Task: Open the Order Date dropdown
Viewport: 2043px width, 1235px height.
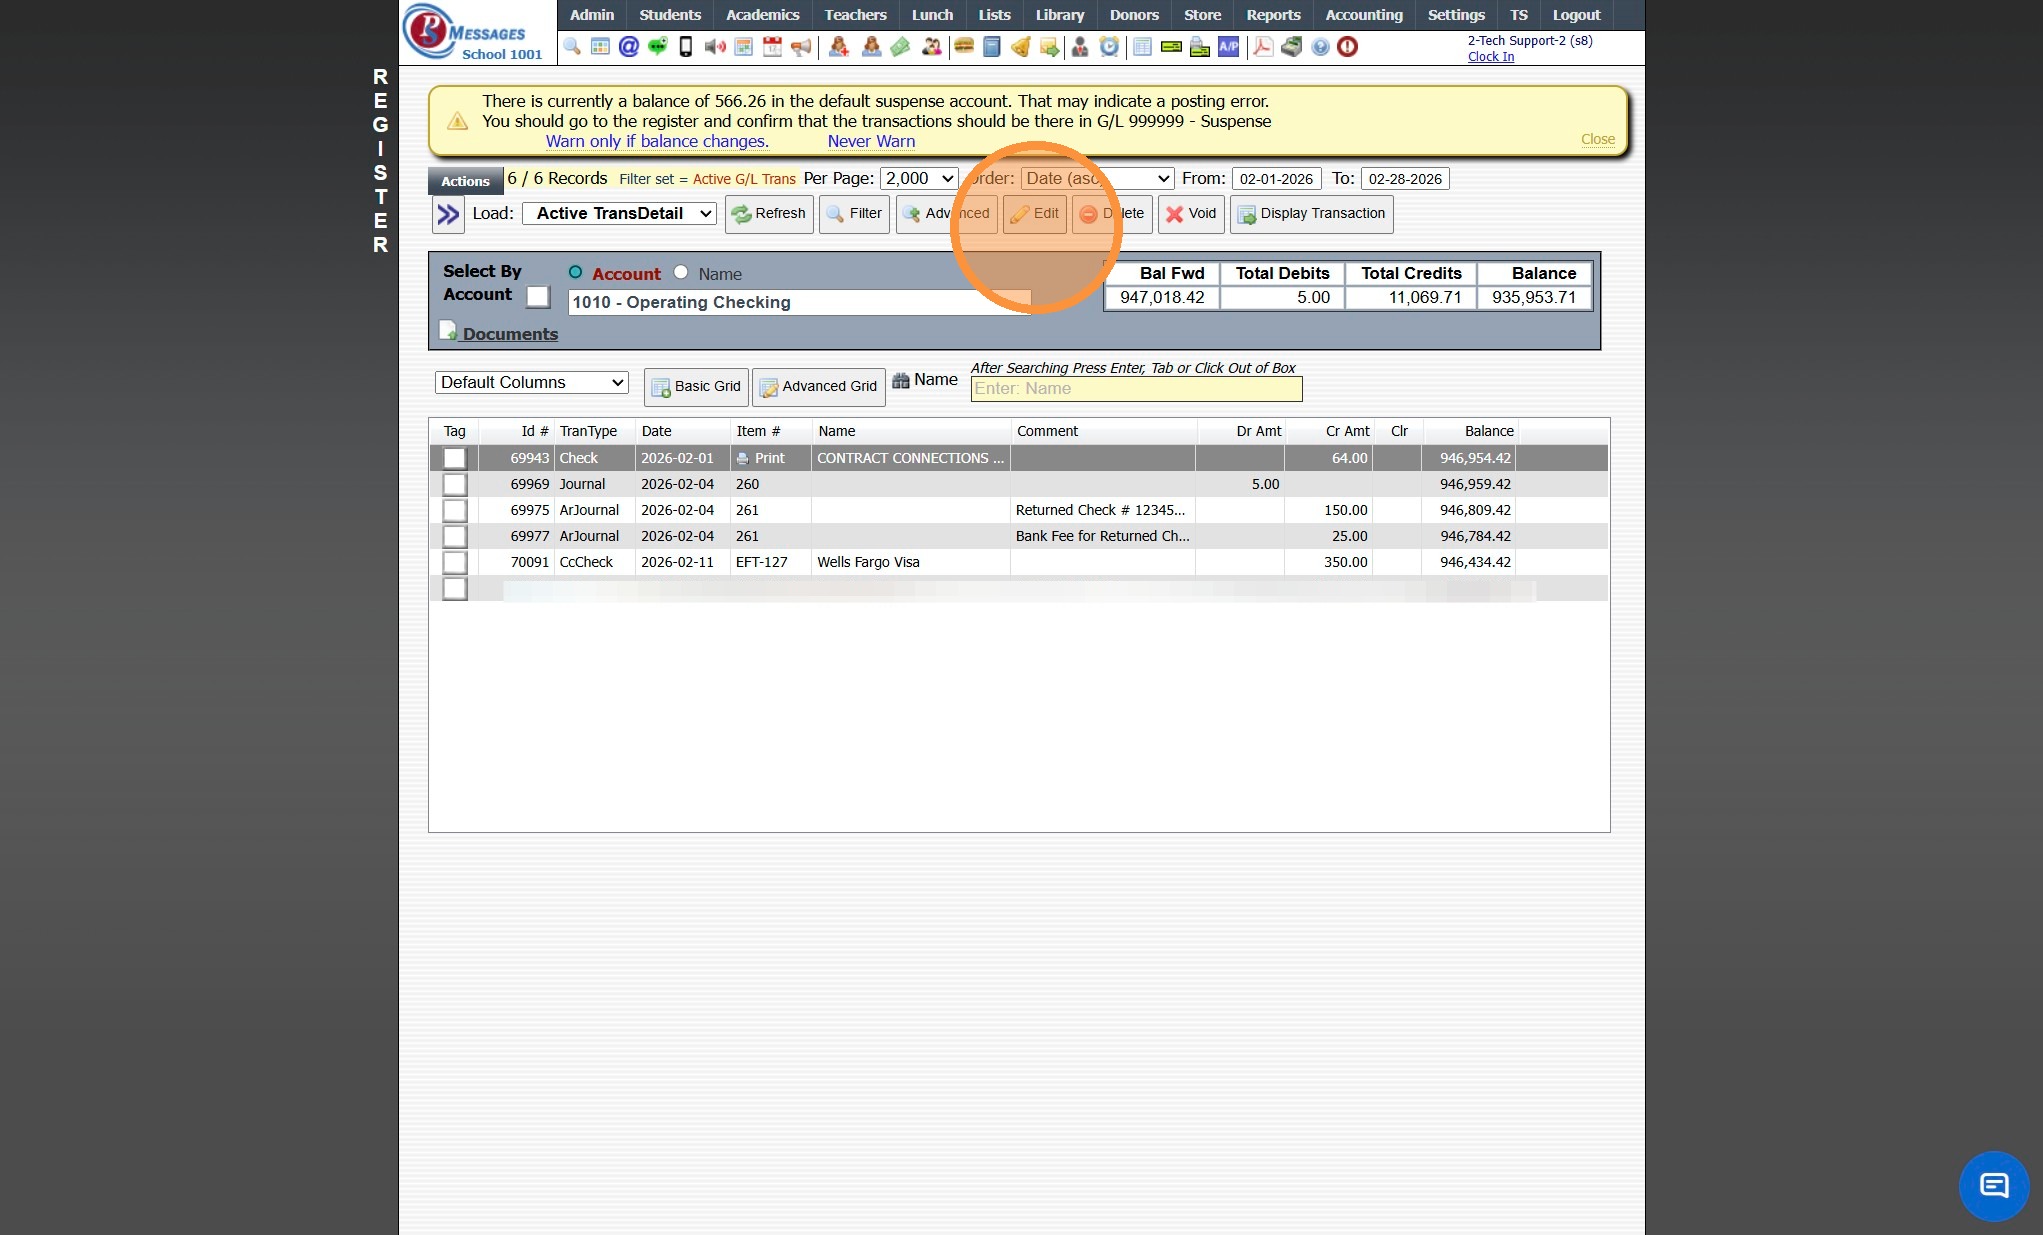Action: [1097, 178]
